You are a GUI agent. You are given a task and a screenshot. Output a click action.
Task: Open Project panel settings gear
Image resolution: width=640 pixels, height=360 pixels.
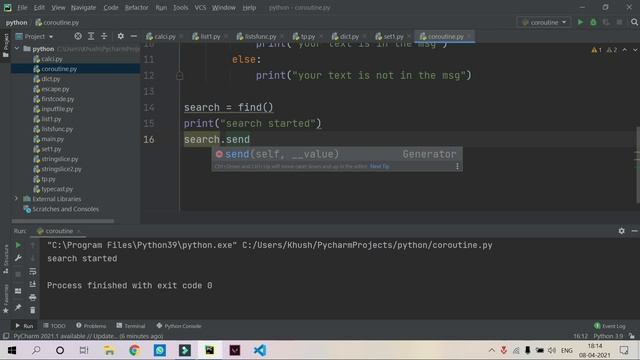(x=120, y=36)
